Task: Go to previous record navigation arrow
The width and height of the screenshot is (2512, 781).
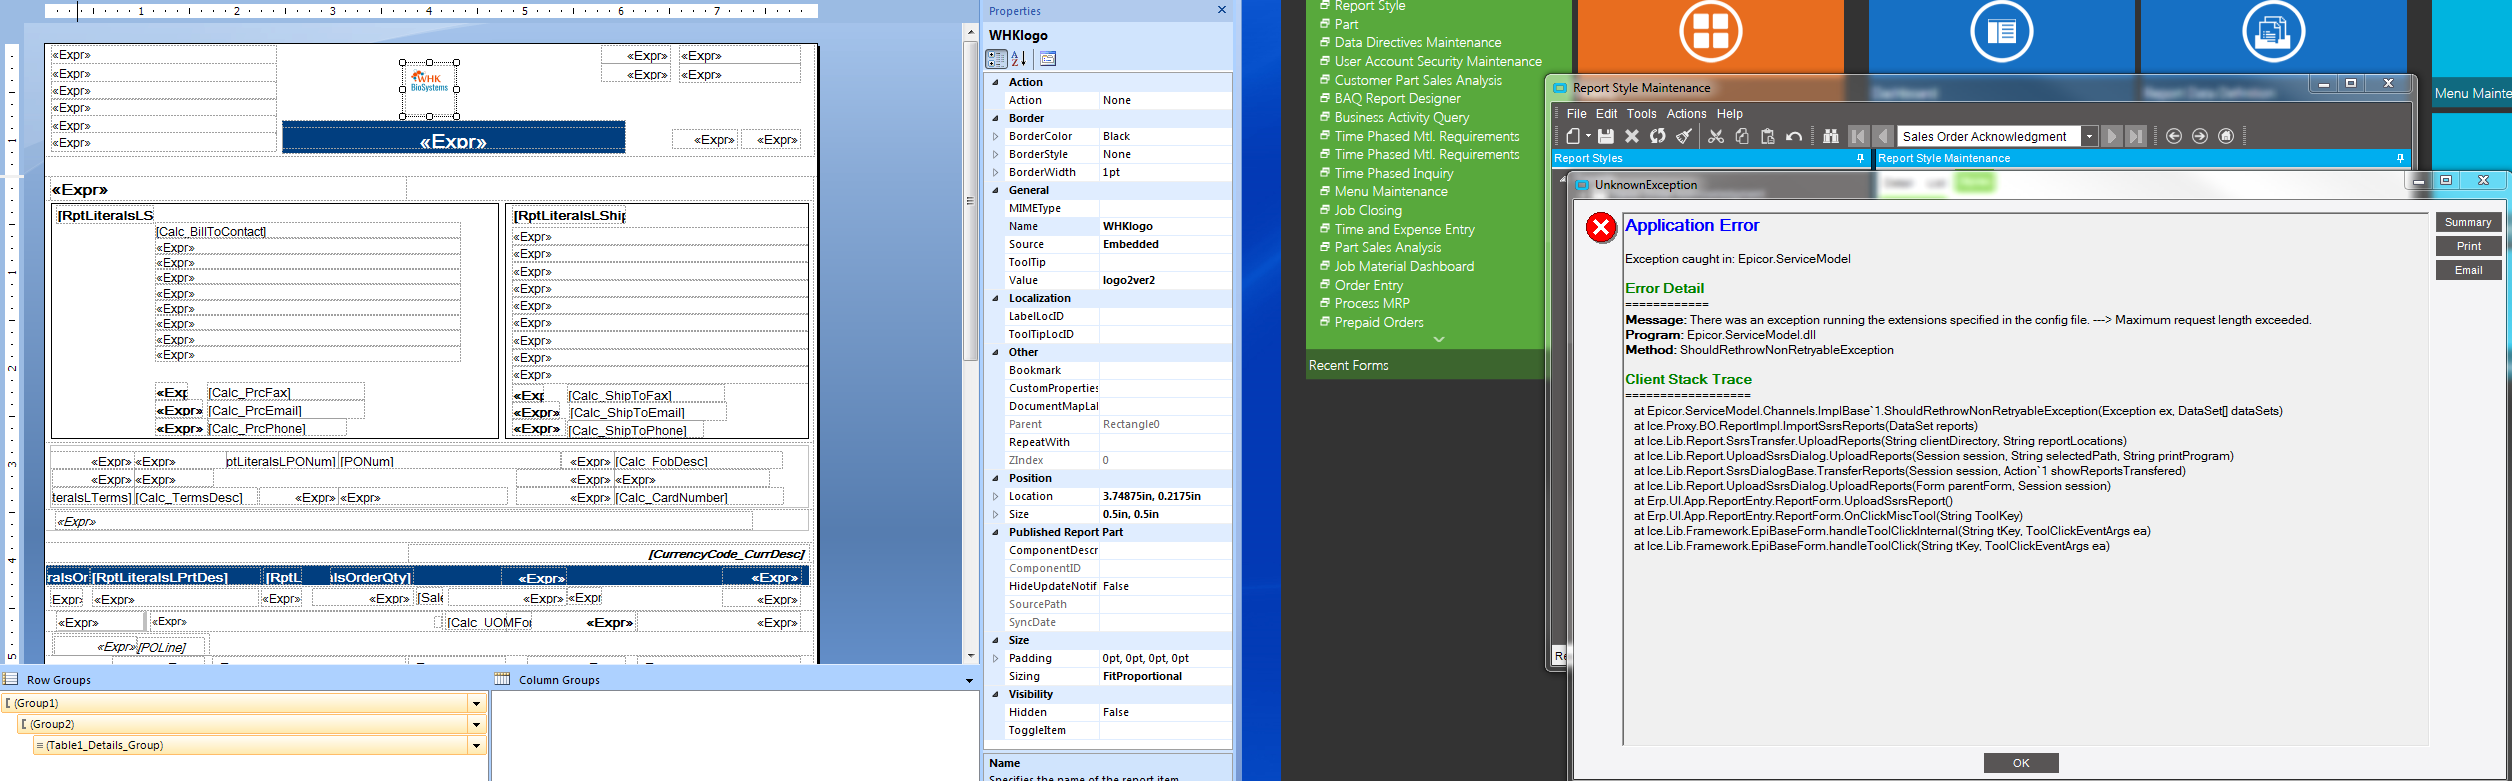Action: tap(1883, 136)
